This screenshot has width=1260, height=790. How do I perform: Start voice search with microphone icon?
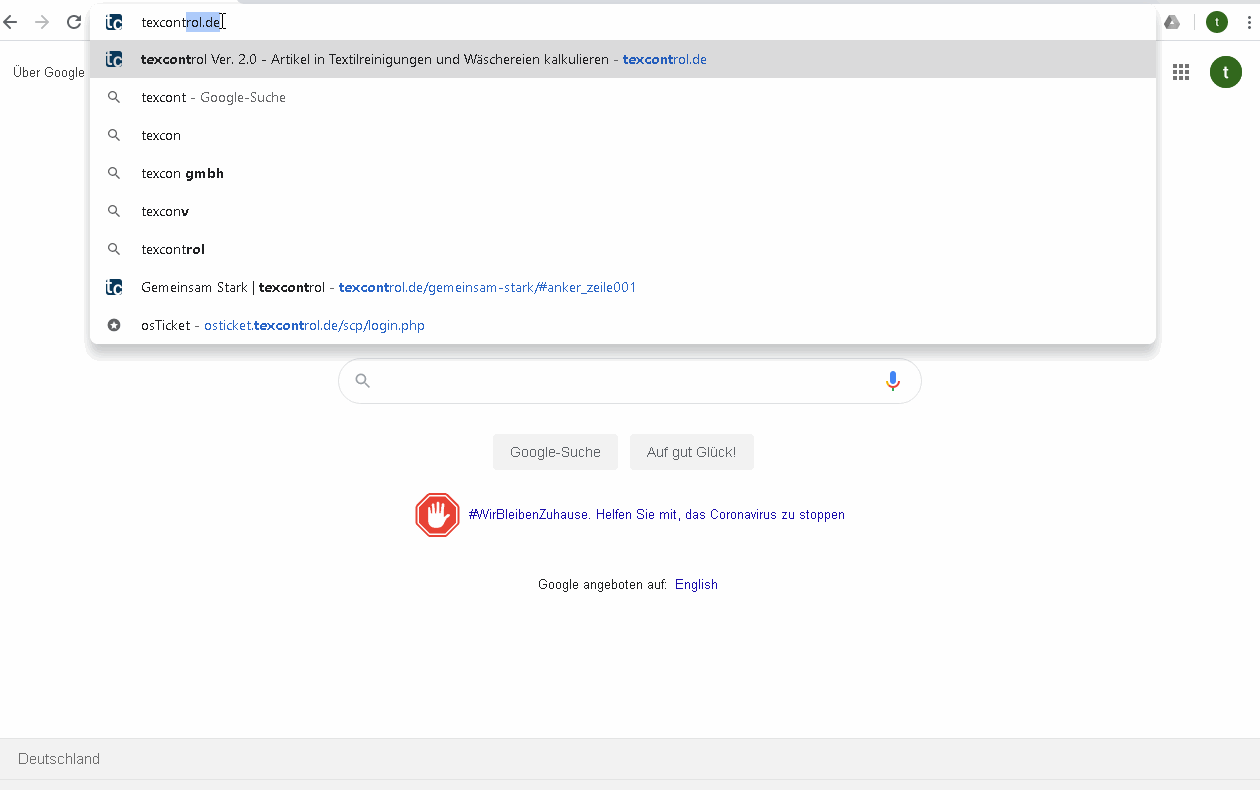point(893,381)
